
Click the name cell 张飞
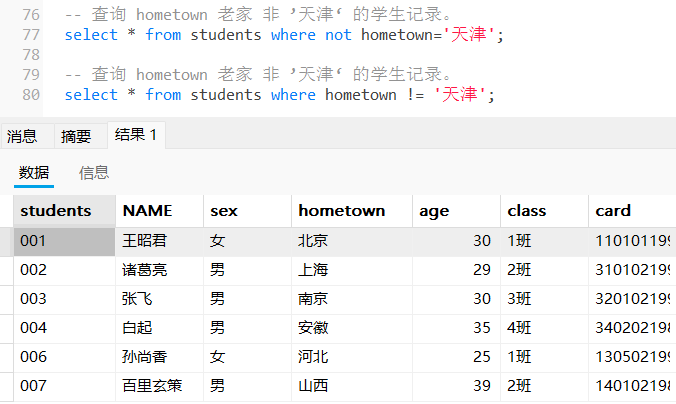coord(159,299)
